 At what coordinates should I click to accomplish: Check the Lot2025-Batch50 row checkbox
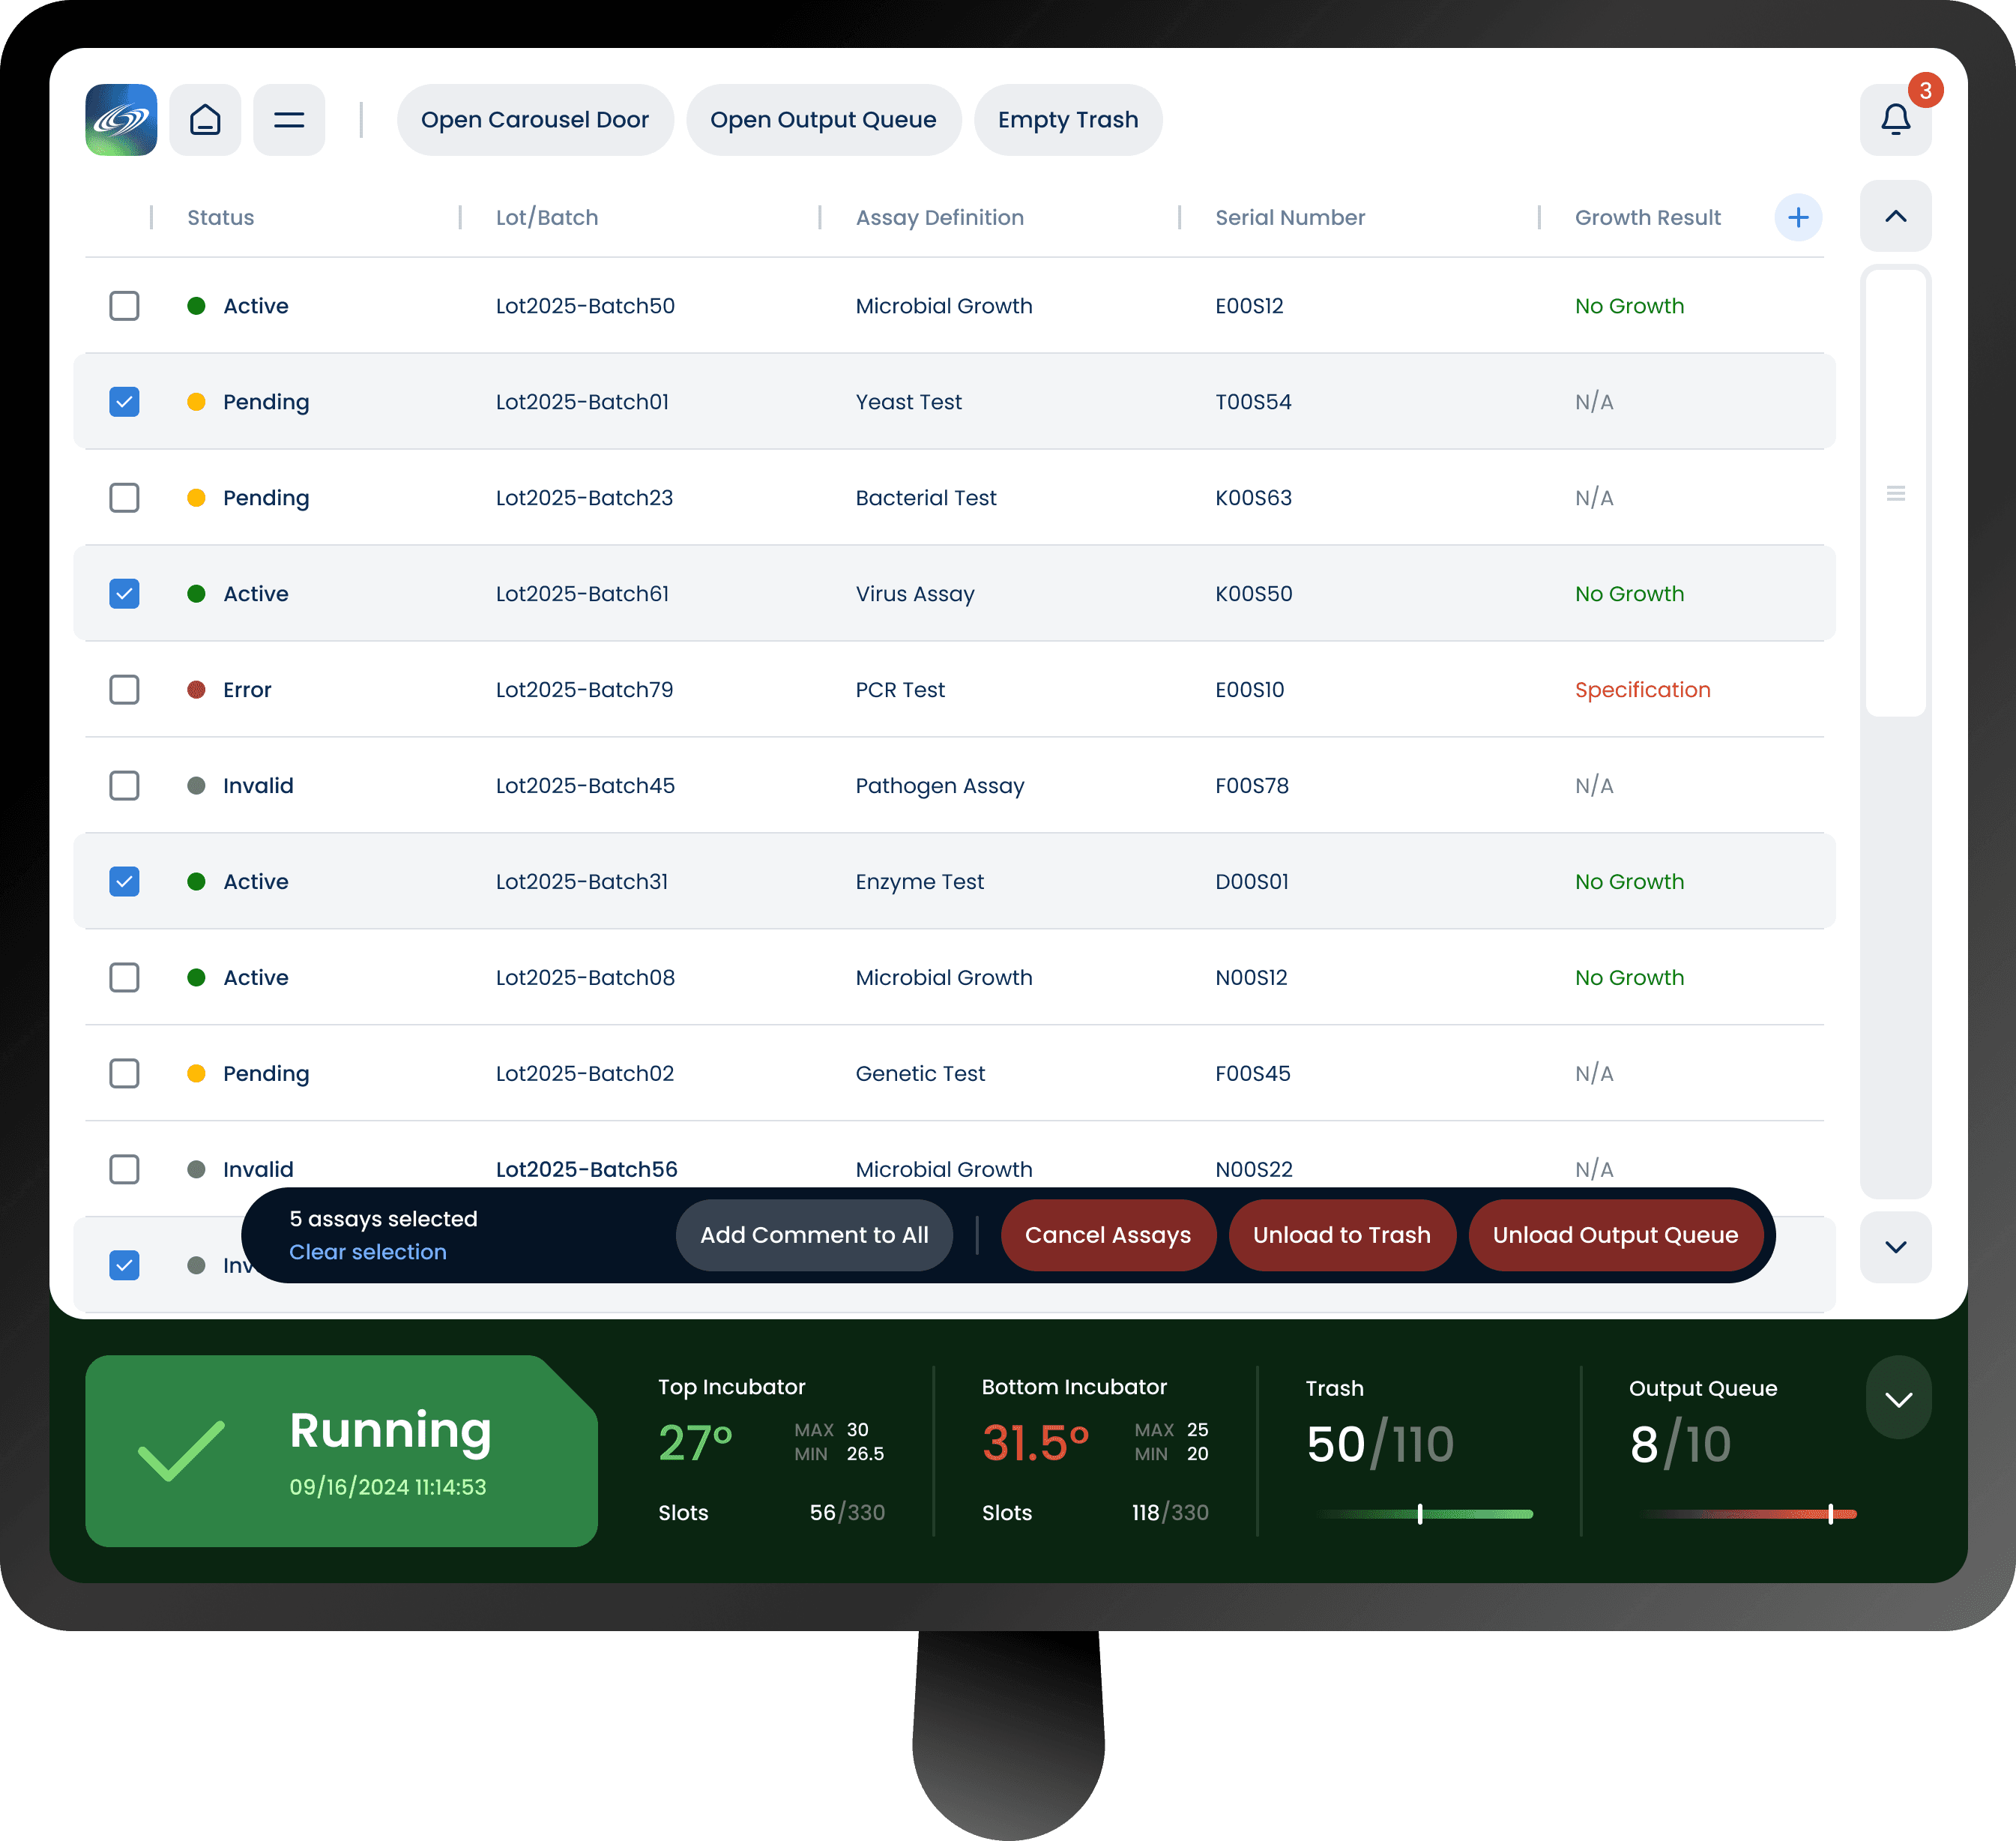(x=124, y=306)
